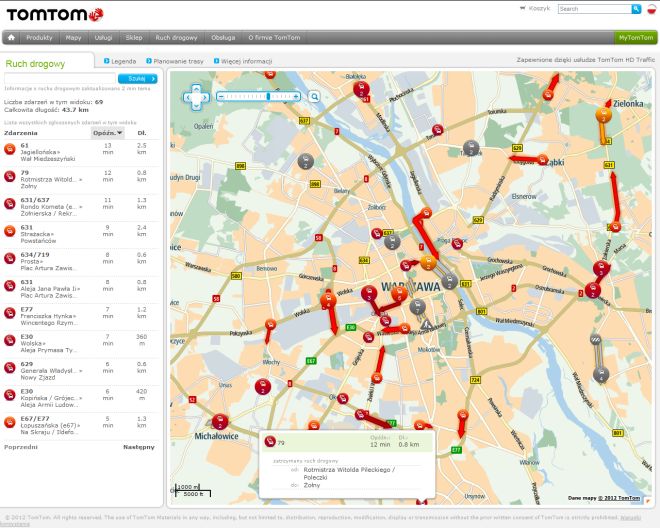
Task: Click traffic icon for 629 Generała Władysł
Action: [x=10, y=368]
